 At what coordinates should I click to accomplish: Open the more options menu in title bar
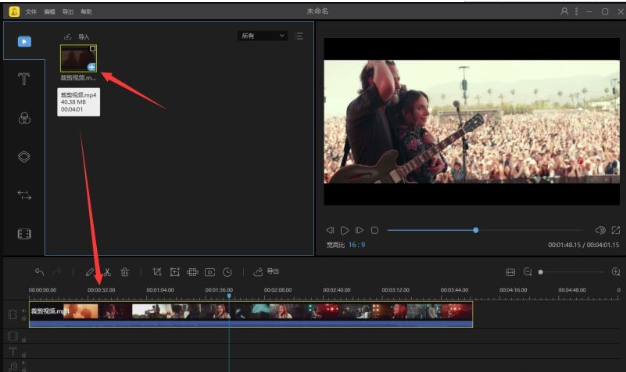pos(576,11)
